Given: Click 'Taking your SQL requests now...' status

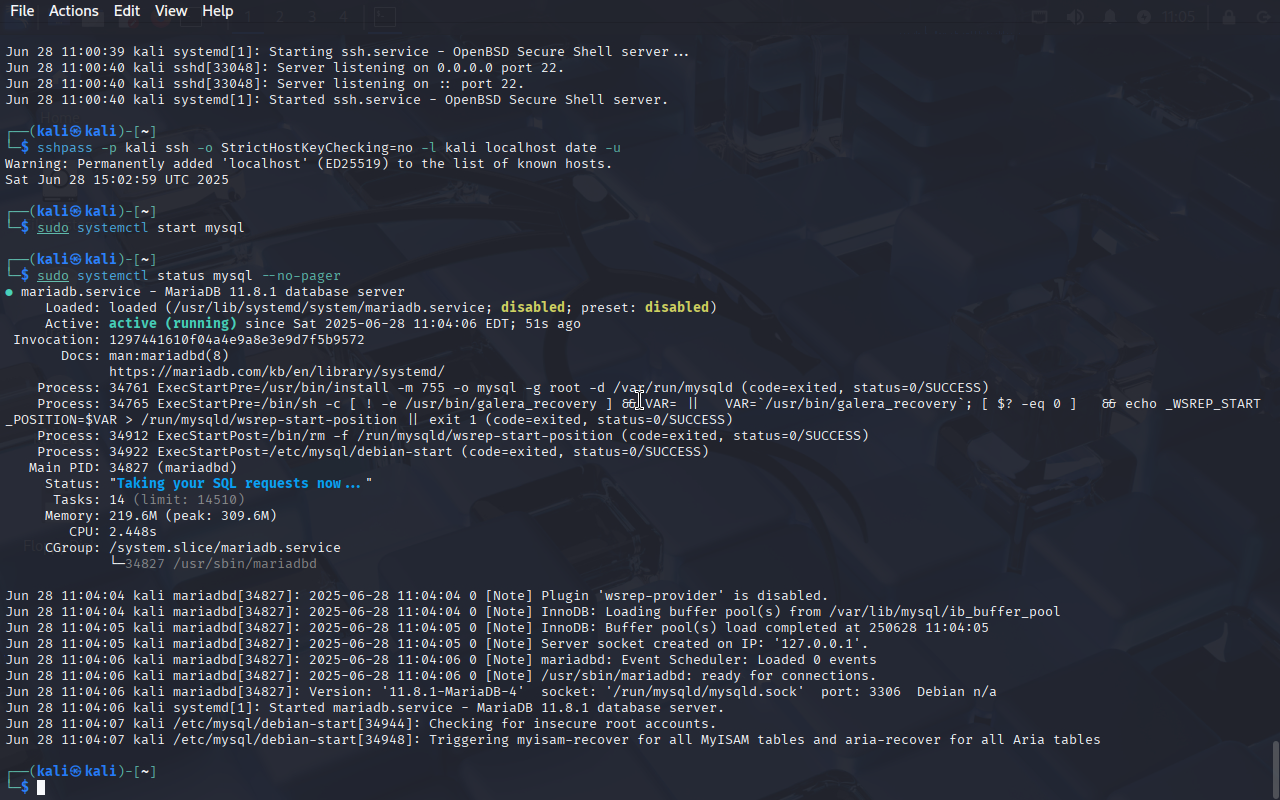Looking at the screenshot, I should tap(241, 484).
